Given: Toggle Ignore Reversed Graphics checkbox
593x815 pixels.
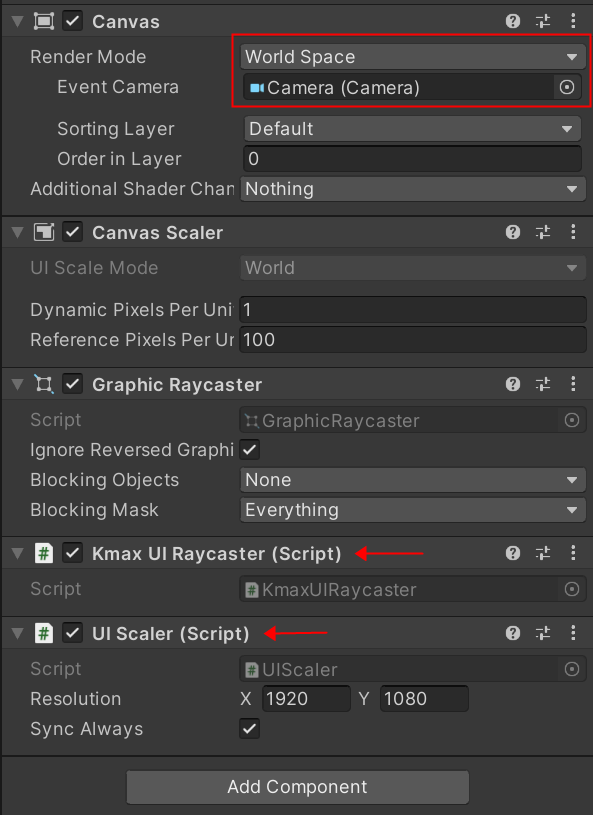Looking at the screenshot, I should click(x=249, y=450).
